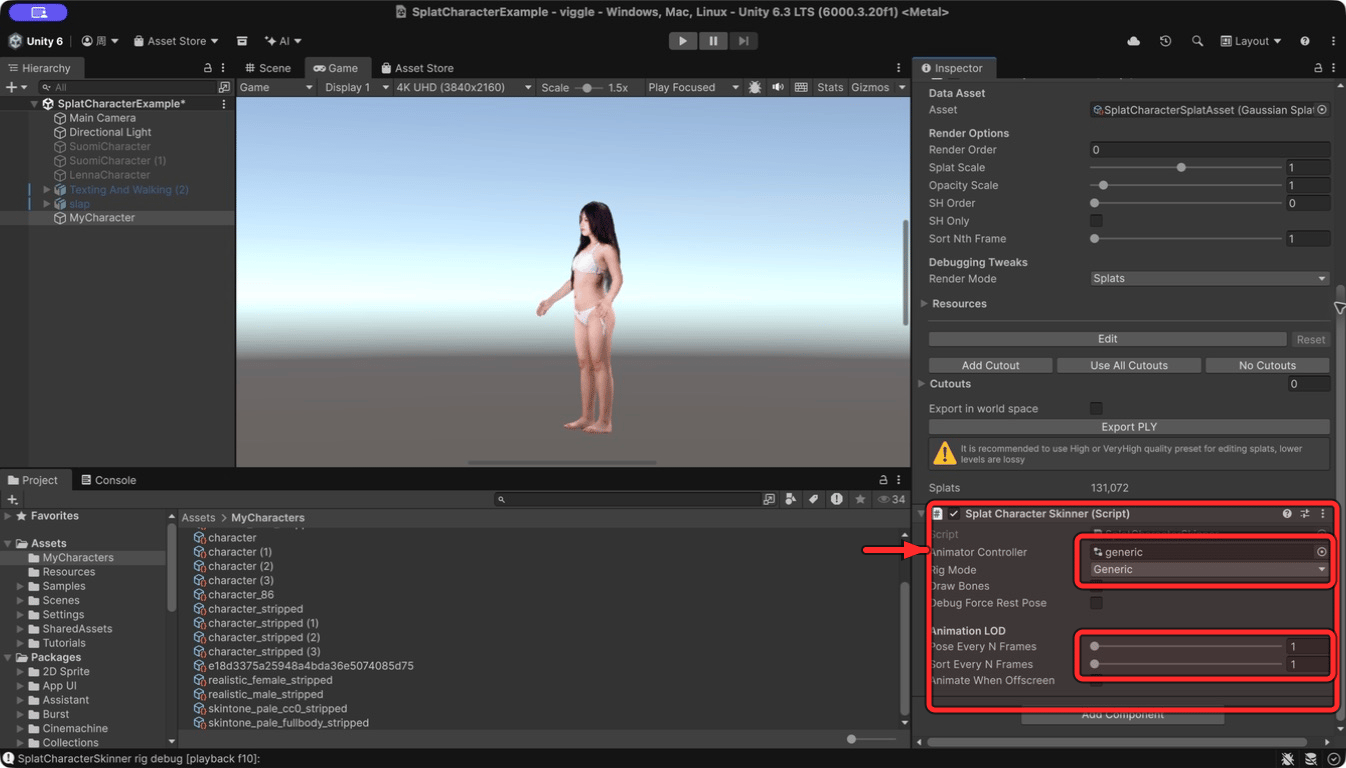
Task: Select MyCharacter in the Hierarchy
Action: 101,217
